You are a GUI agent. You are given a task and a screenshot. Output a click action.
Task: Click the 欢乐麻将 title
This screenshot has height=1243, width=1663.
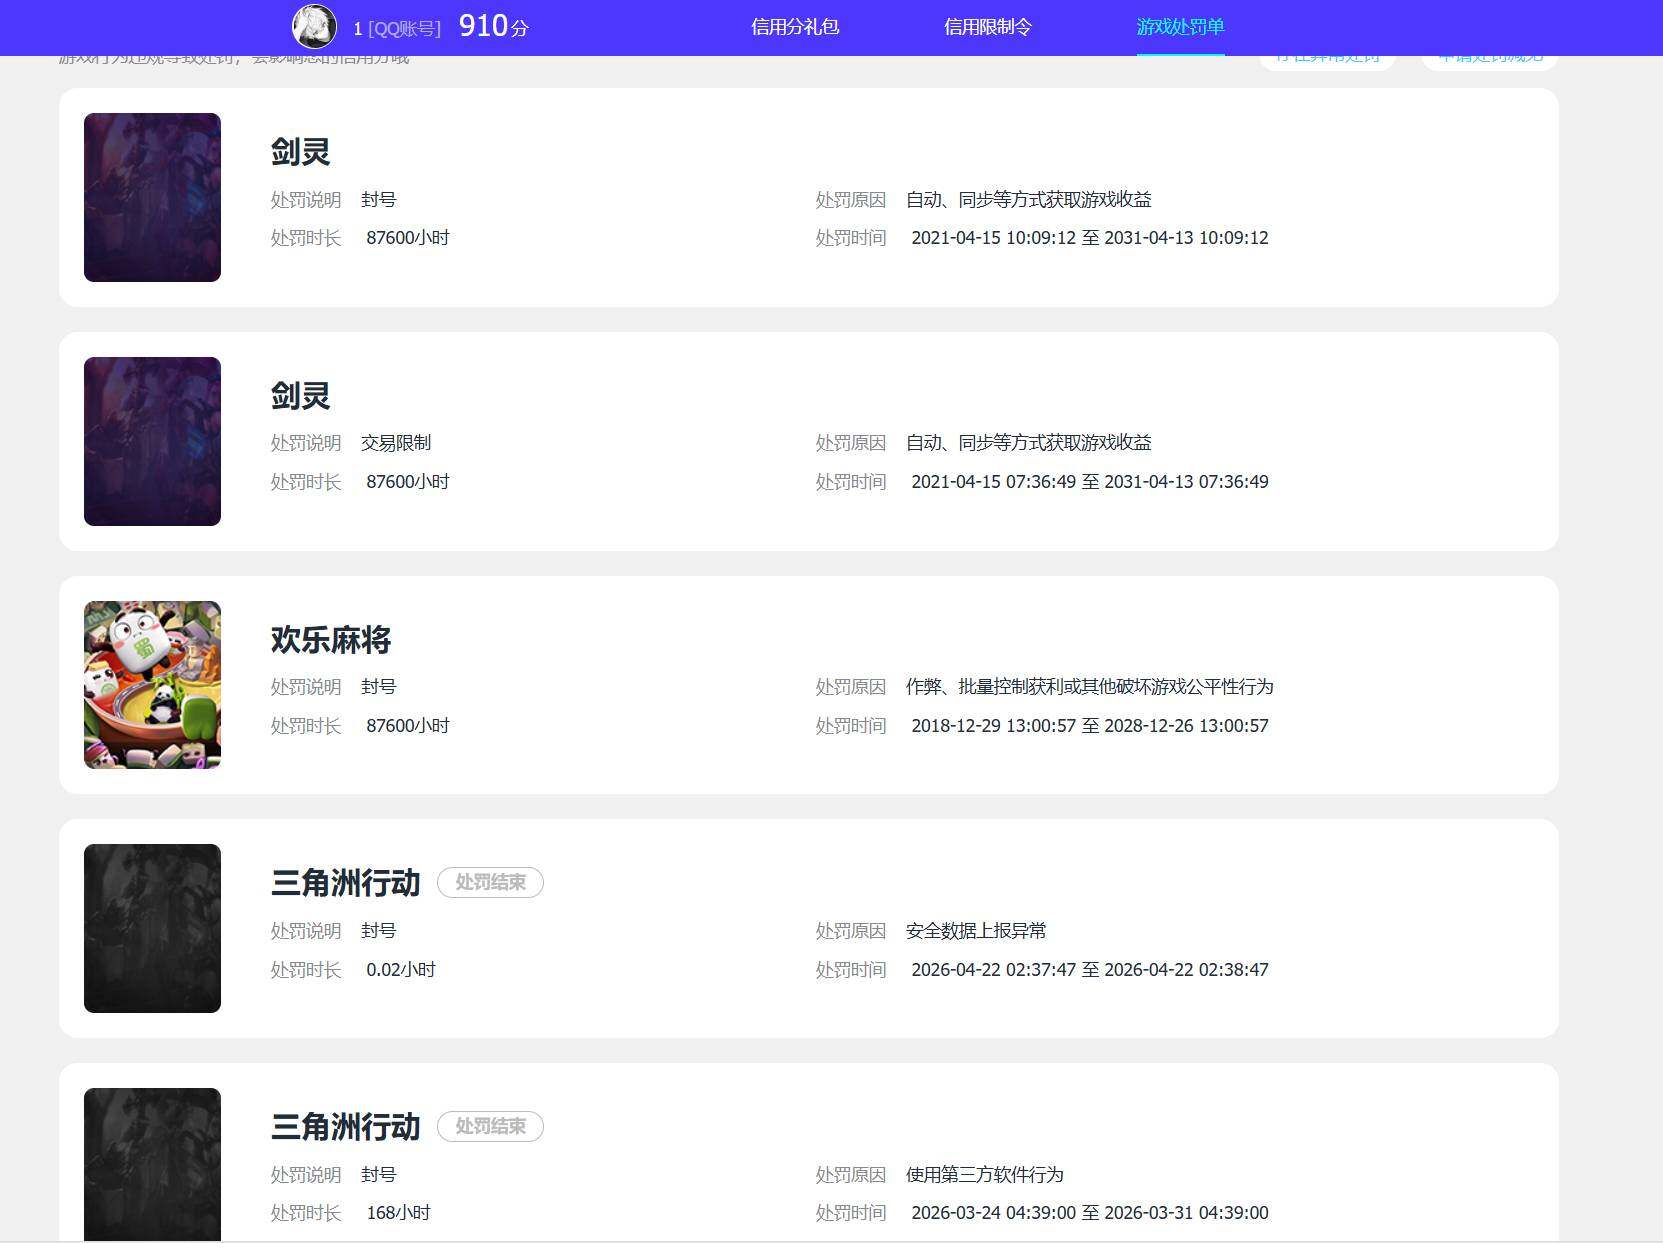coord(331,640)
